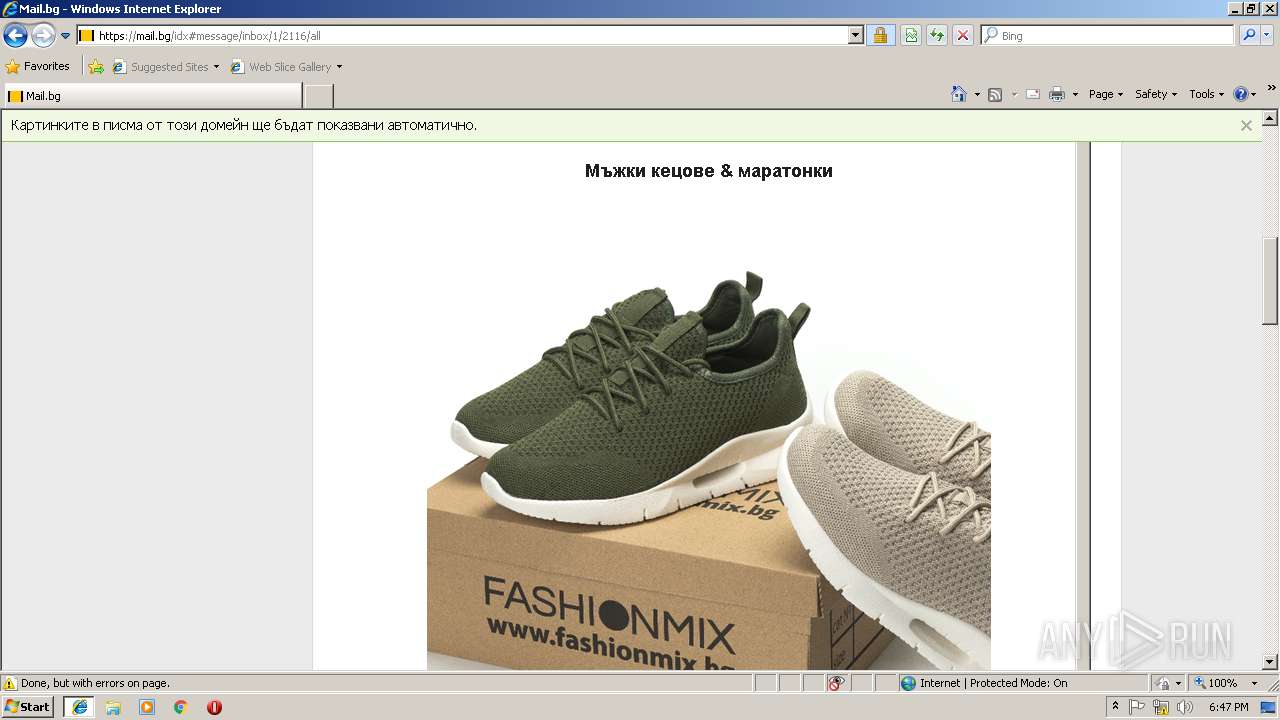The image size is (1280, 720).
Task: Open a new blank tab
Action: (x=318, y=96)
